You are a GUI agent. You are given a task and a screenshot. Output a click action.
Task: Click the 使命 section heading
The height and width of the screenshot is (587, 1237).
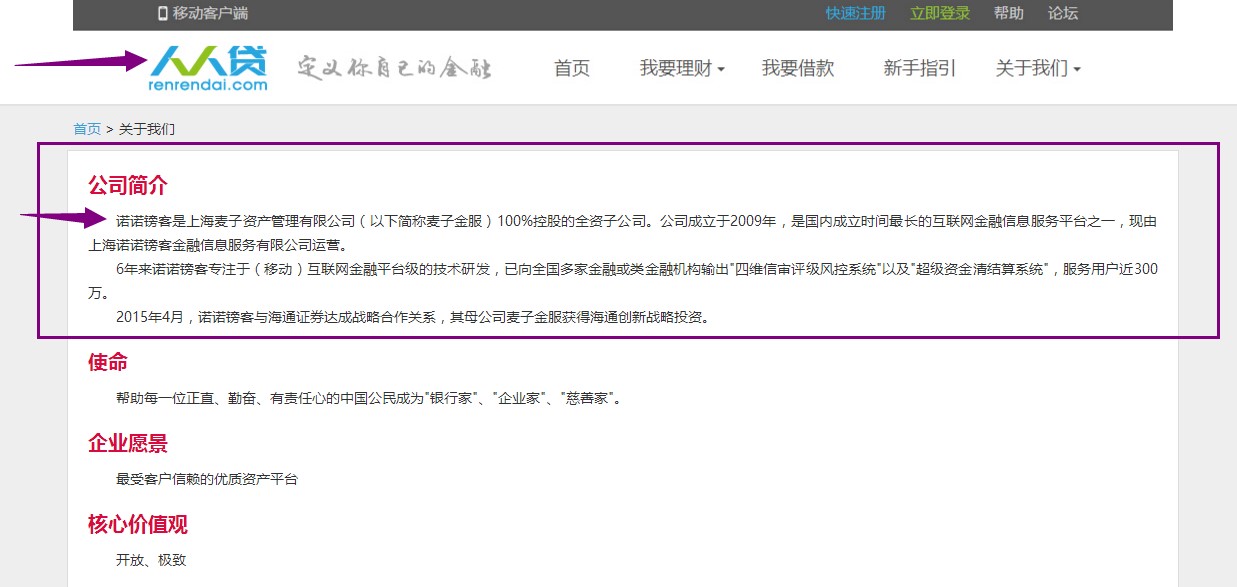(108, 362)
